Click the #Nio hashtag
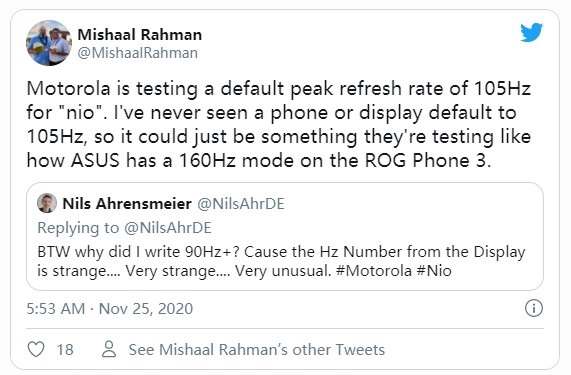571x375 pixels. pos(434,271)
